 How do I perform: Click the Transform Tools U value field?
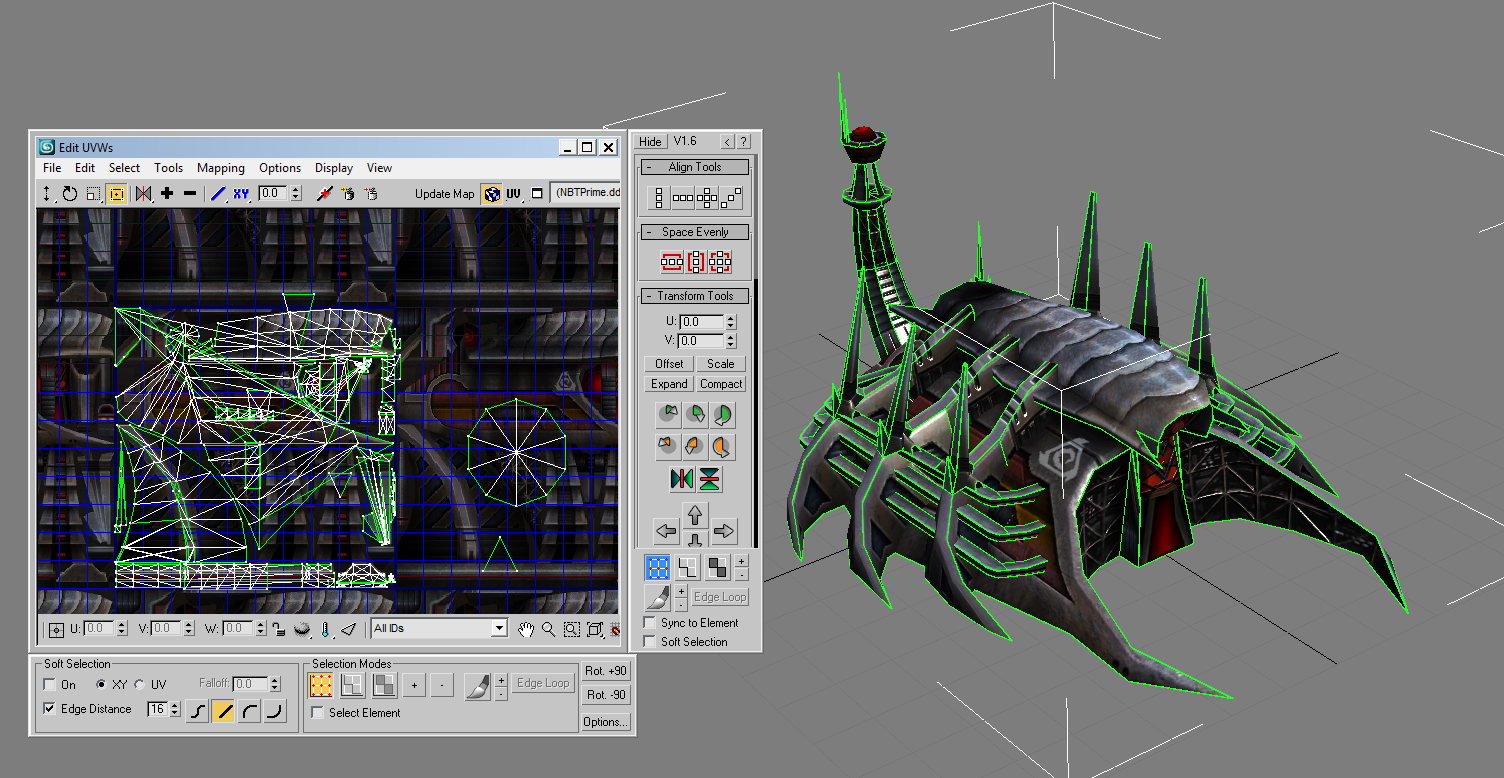702,322
